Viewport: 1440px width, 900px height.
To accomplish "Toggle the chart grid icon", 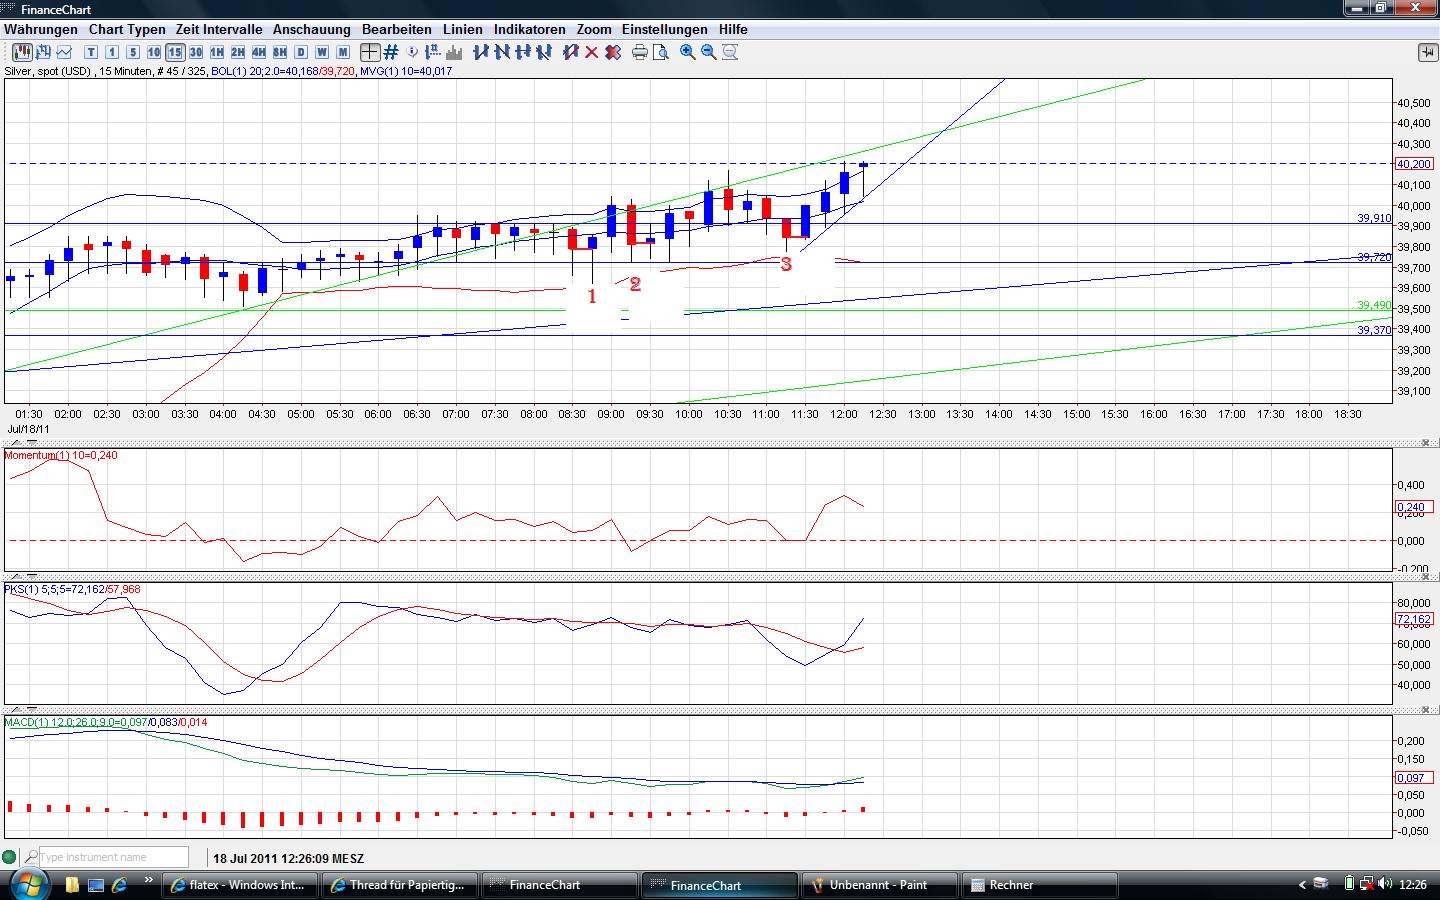I will [x=391, y=52].
